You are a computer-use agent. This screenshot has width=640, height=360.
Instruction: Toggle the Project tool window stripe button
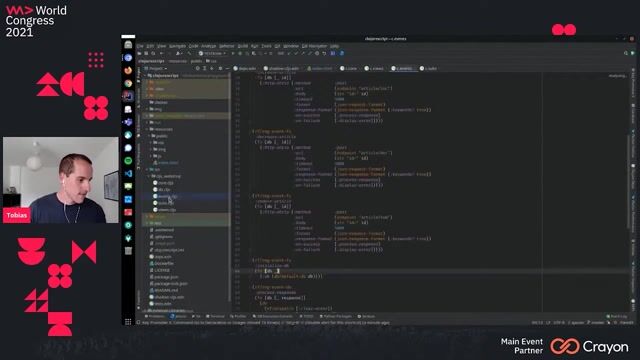[138, 74]
